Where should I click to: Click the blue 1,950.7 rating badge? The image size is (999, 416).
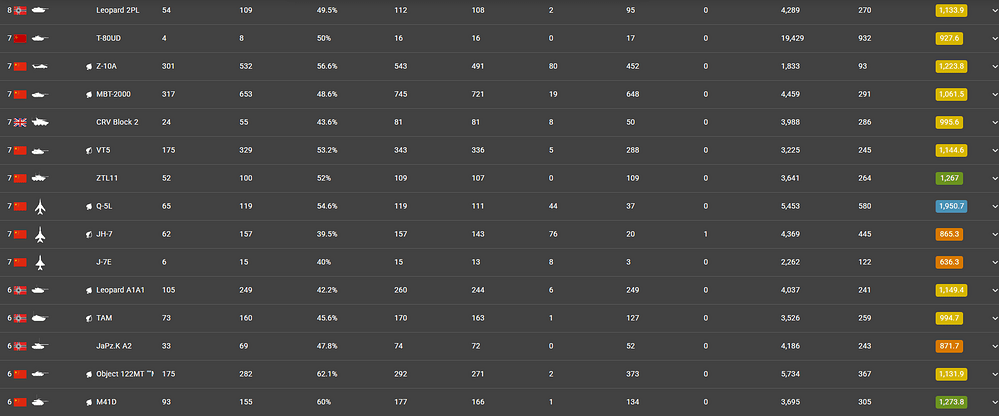[x=951, y=206]
